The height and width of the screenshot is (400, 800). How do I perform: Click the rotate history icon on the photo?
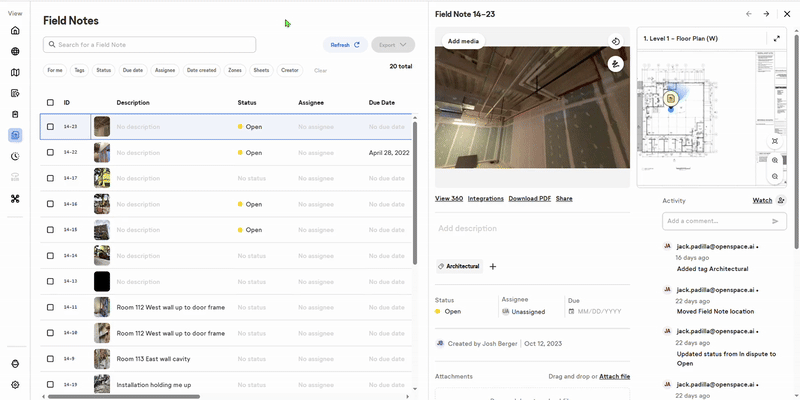point(616,42)
